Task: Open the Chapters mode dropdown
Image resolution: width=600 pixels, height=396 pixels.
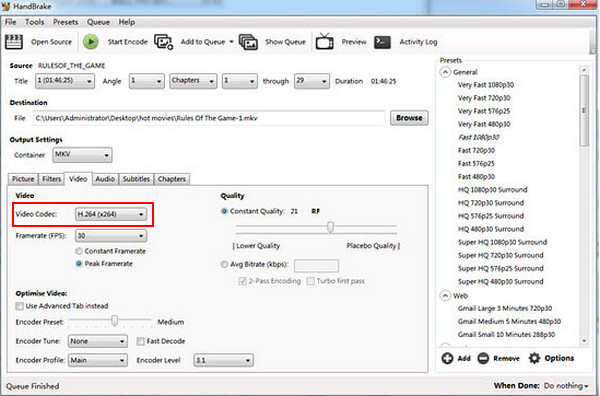Action: [x=193, y=81]
